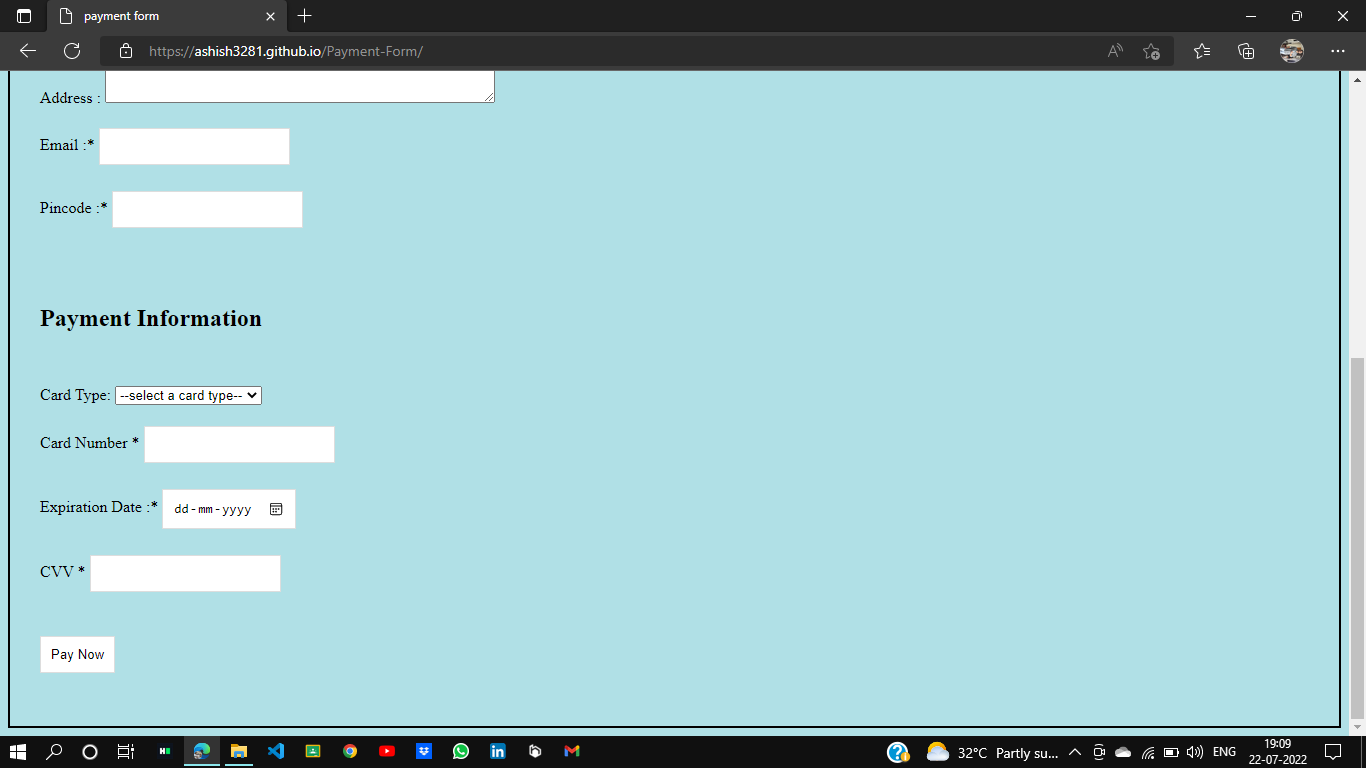The height and width of the screenshot is (768, 1366).
Task: Open Visual Studio Code from taskbar
Action: tap(276, 751)
